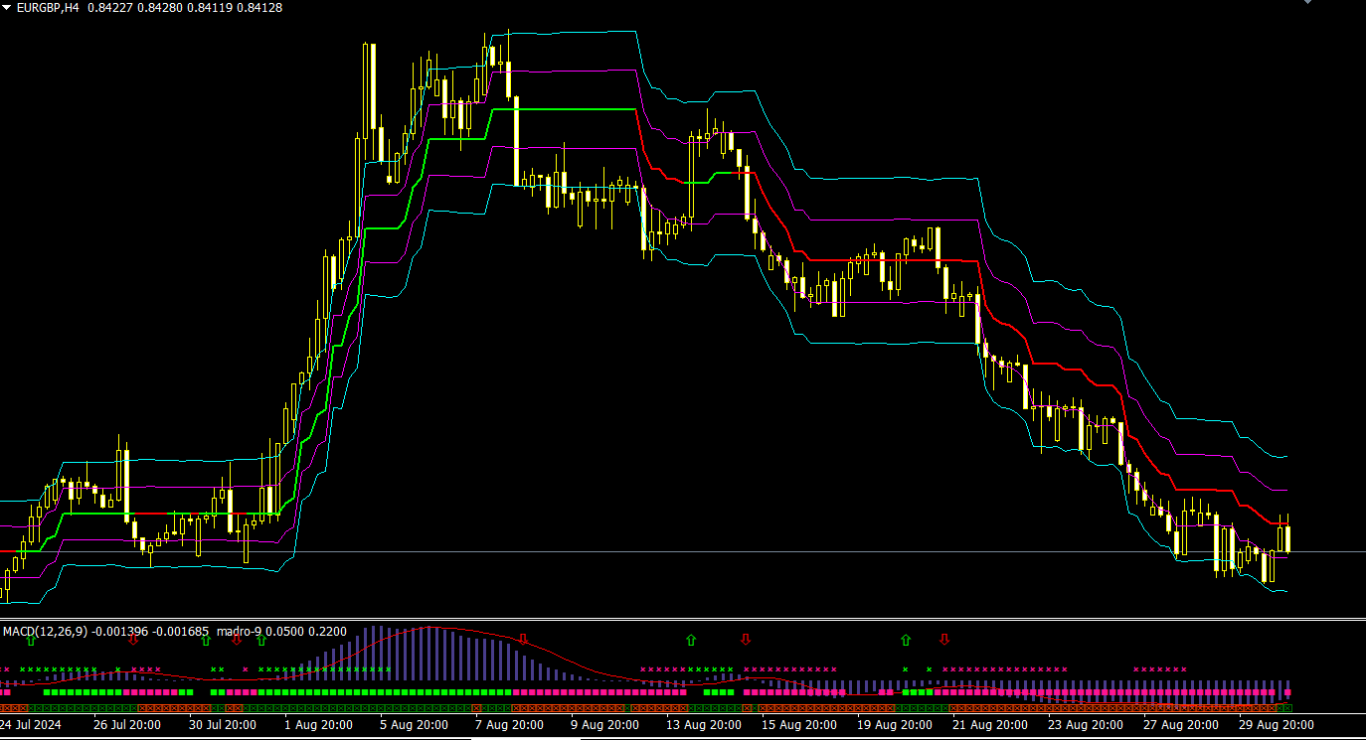The image size is (1366, 740).
Task: Click the 9 Aug 20:00 time label
Action: [x=605, y=725]
